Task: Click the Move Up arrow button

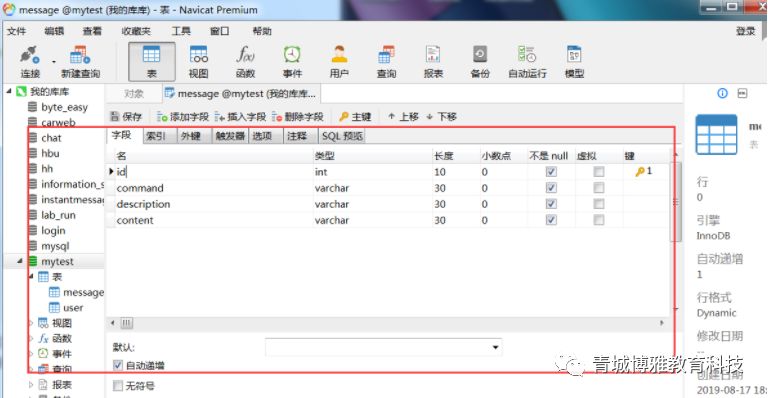Action: (x=403, y=117)
